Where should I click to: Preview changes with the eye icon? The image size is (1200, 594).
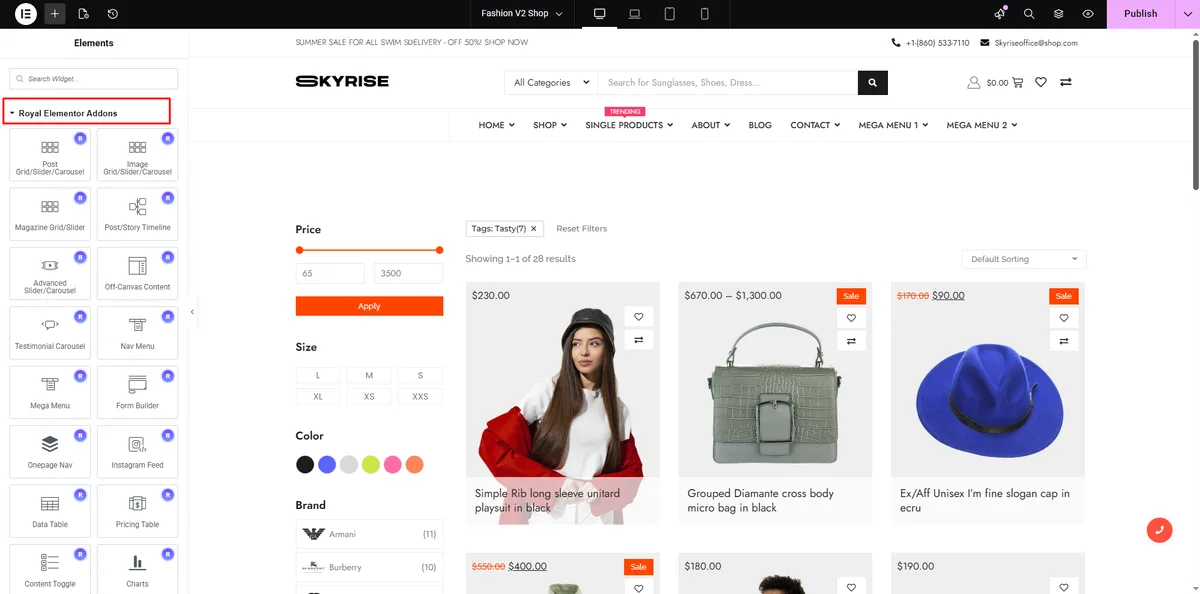(1088, 14)
